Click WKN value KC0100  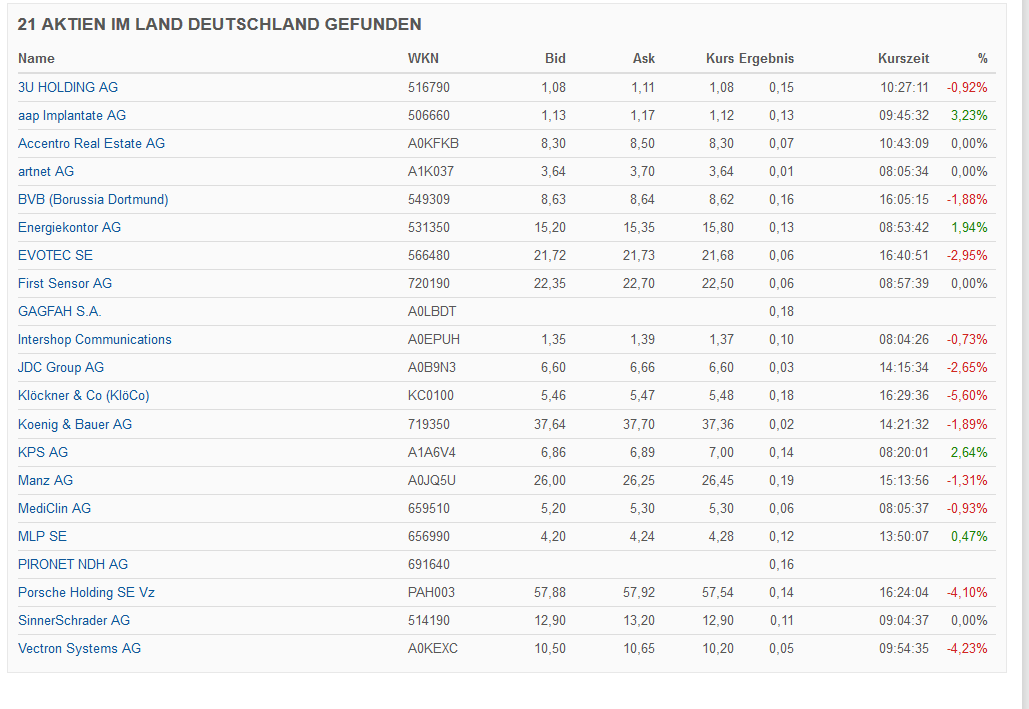click(x=430, y=395)
